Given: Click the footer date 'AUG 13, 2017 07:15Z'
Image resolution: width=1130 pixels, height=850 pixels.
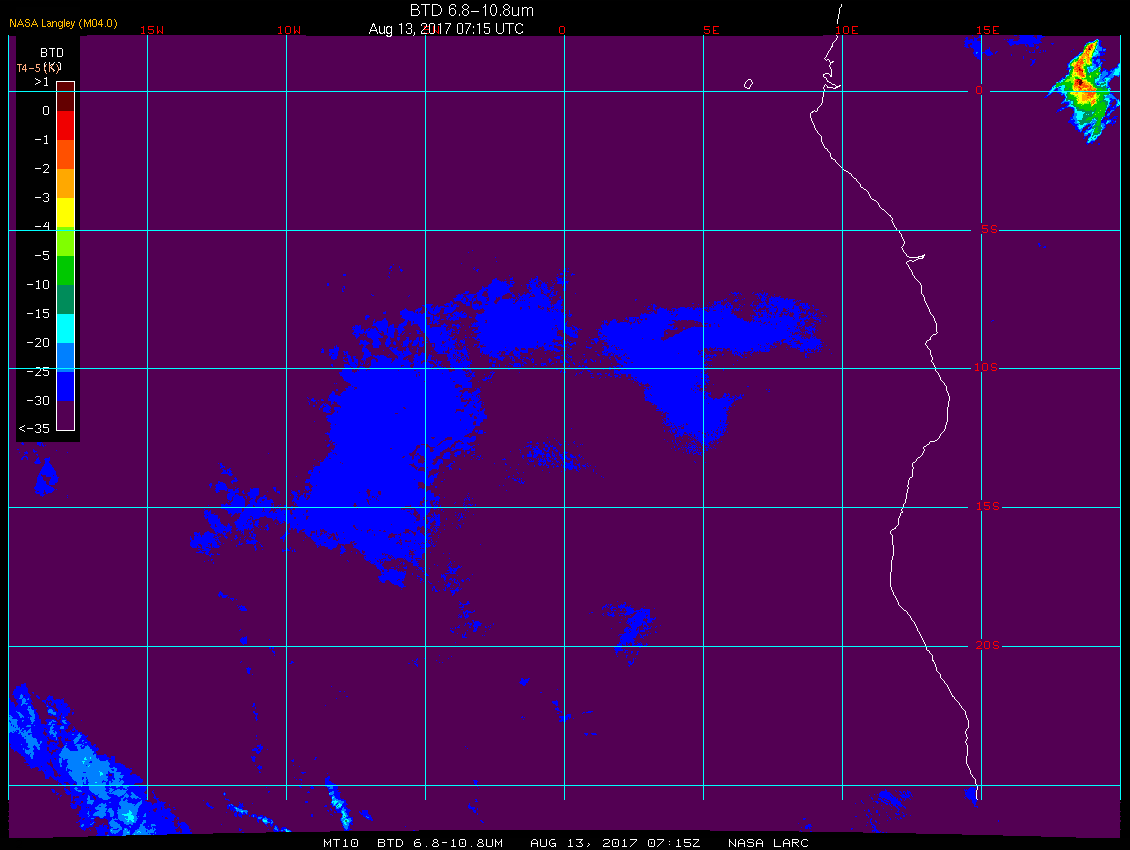Looking at the screenshot, I should coord(615,843).
